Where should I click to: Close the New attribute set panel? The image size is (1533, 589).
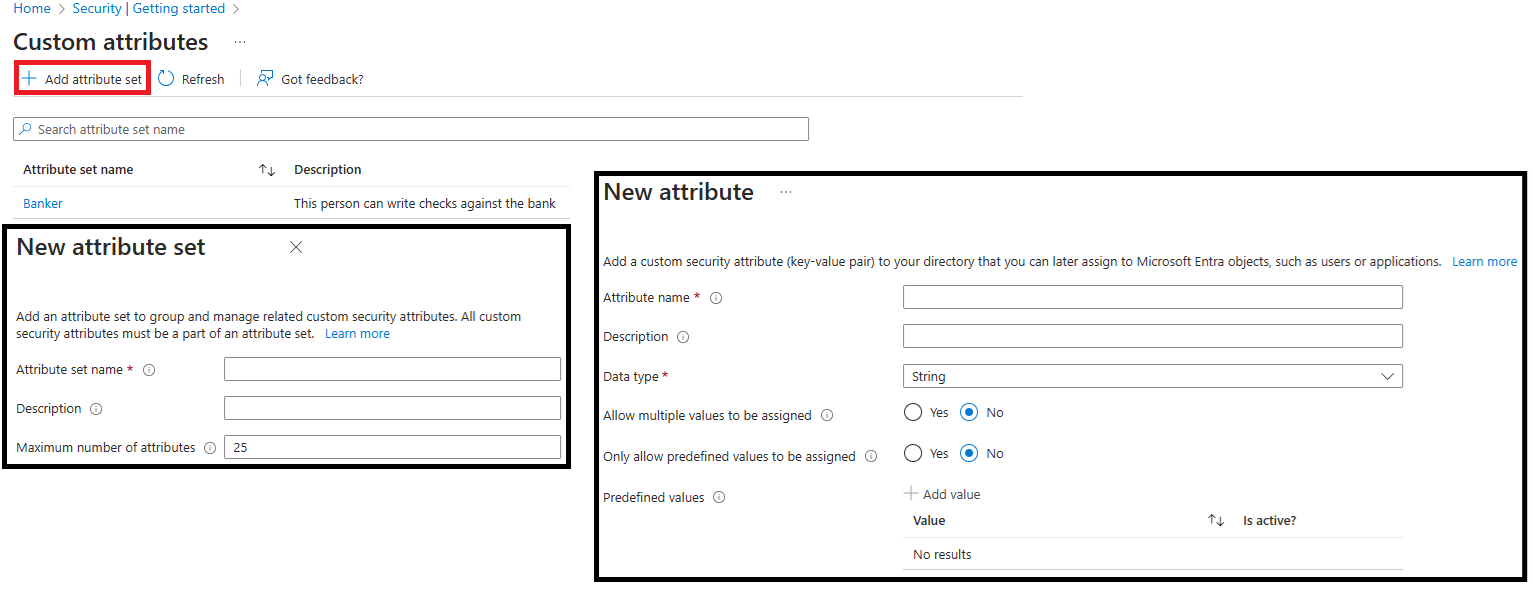(x=296, y=247)
